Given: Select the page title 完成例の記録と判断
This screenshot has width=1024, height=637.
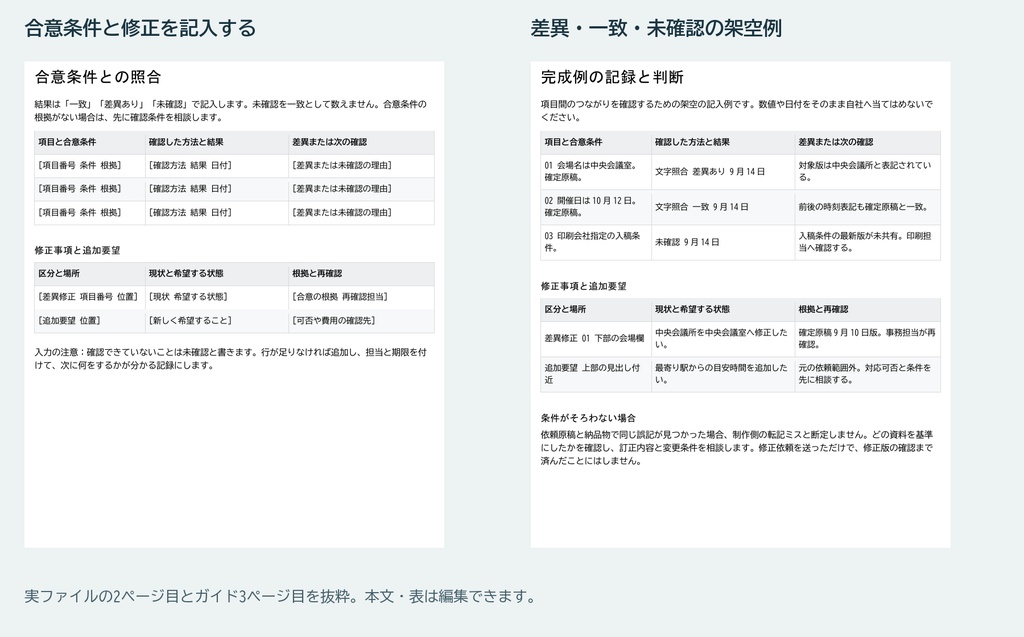Looking at the screenshot, I should [x=612, y=77].
